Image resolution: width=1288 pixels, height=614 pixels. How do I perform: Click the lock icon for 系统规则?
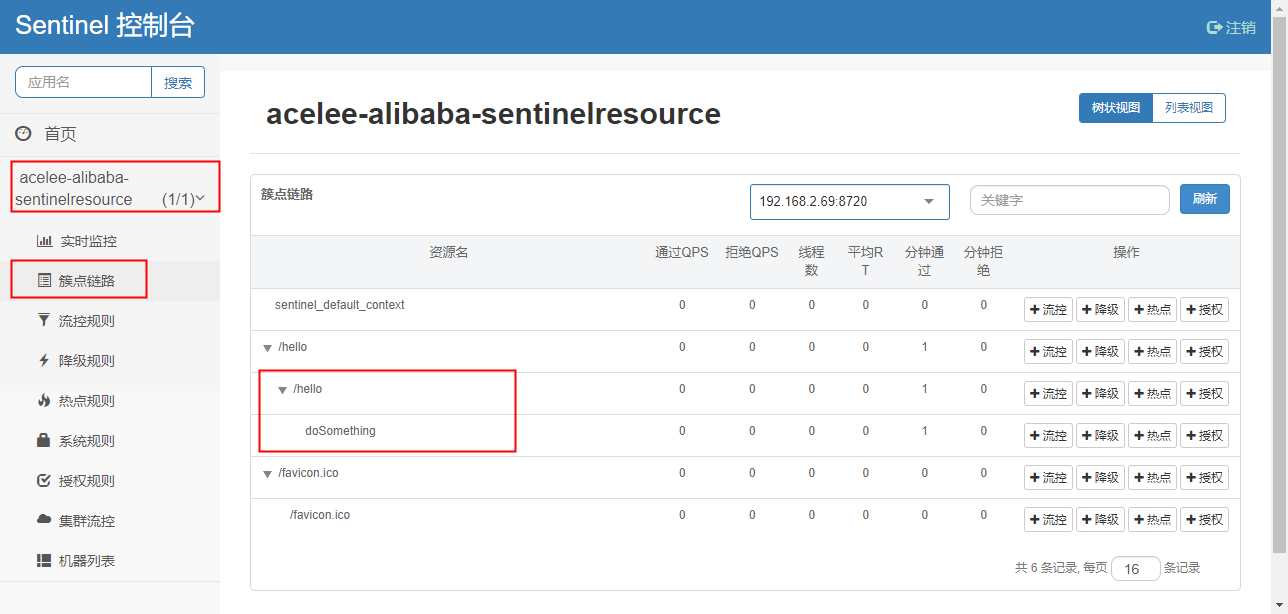pos(44,441)
